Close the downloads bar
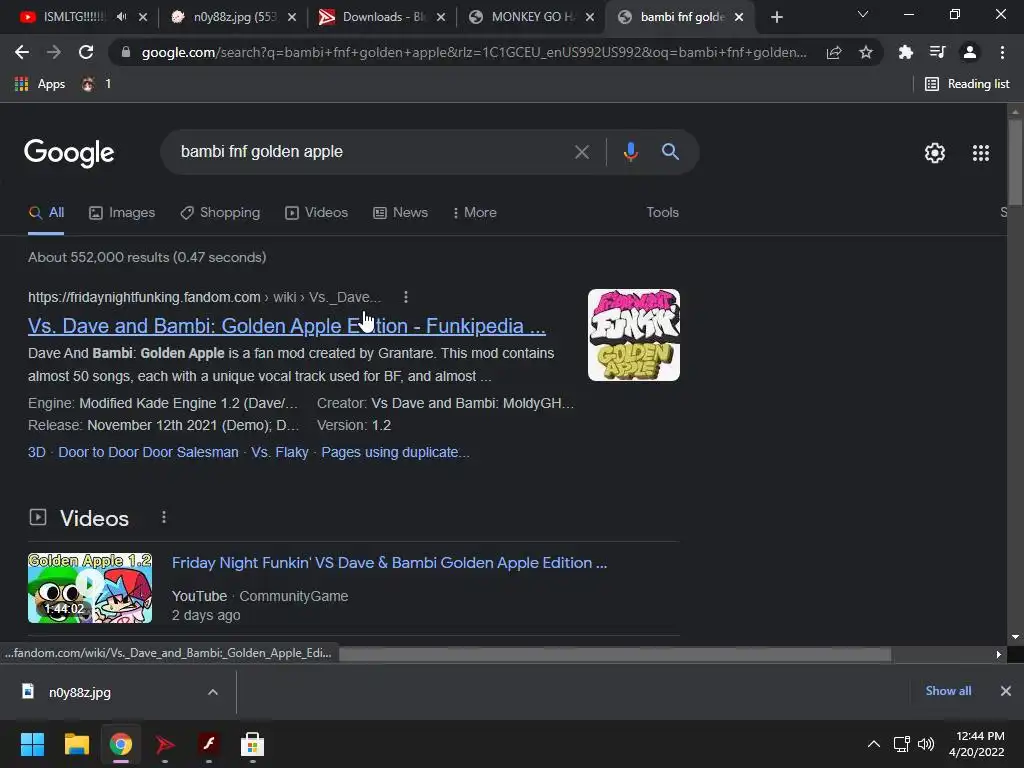Screen dimensions: 1024x768 pos(1006,691)
